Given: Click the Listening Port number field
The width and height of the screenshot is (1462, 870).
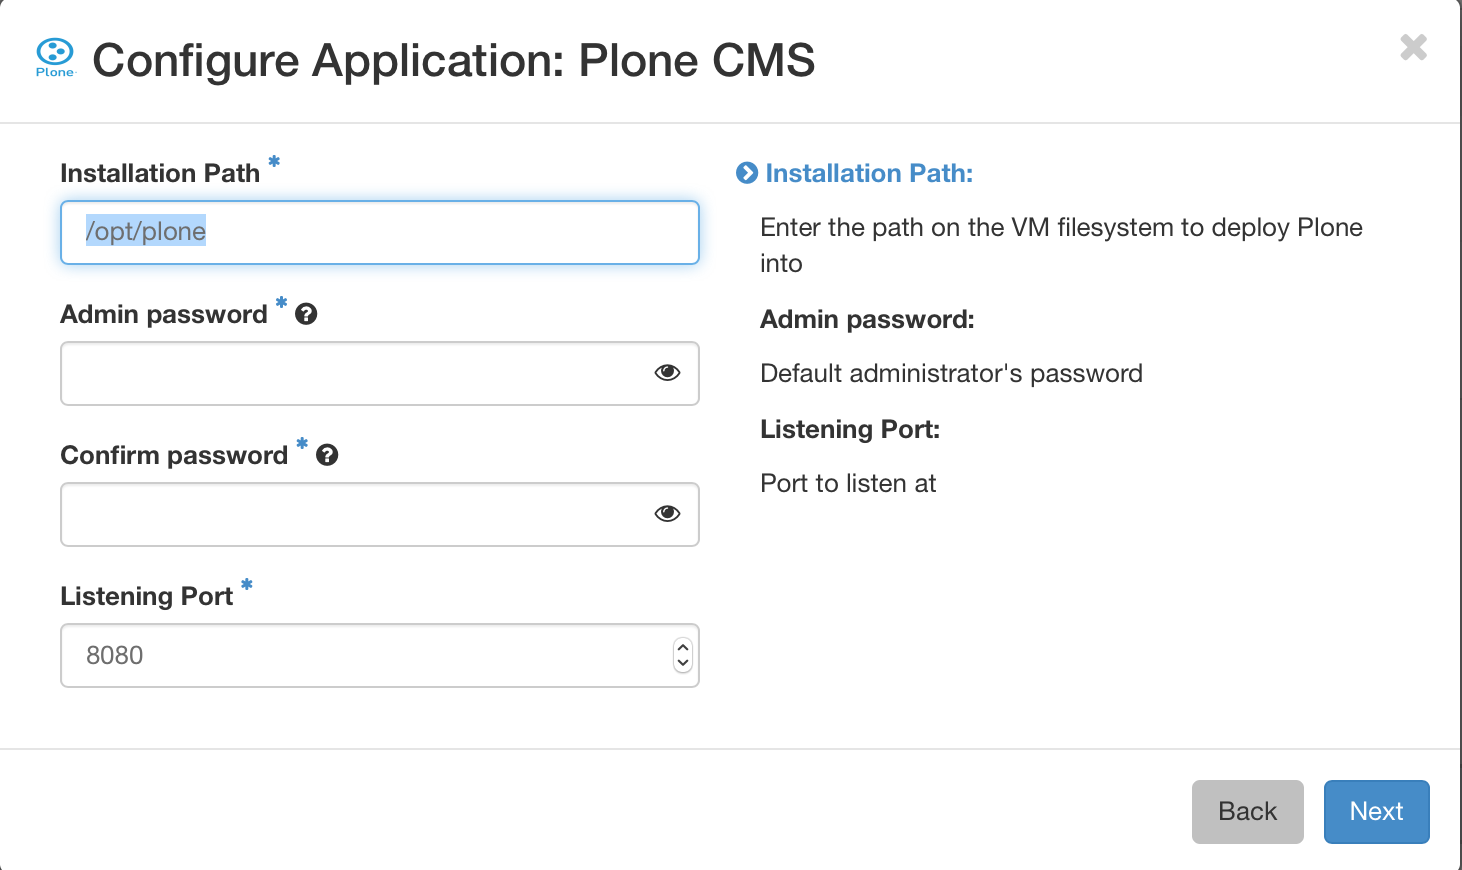Looking at the screenshot, I should point(360,655).
